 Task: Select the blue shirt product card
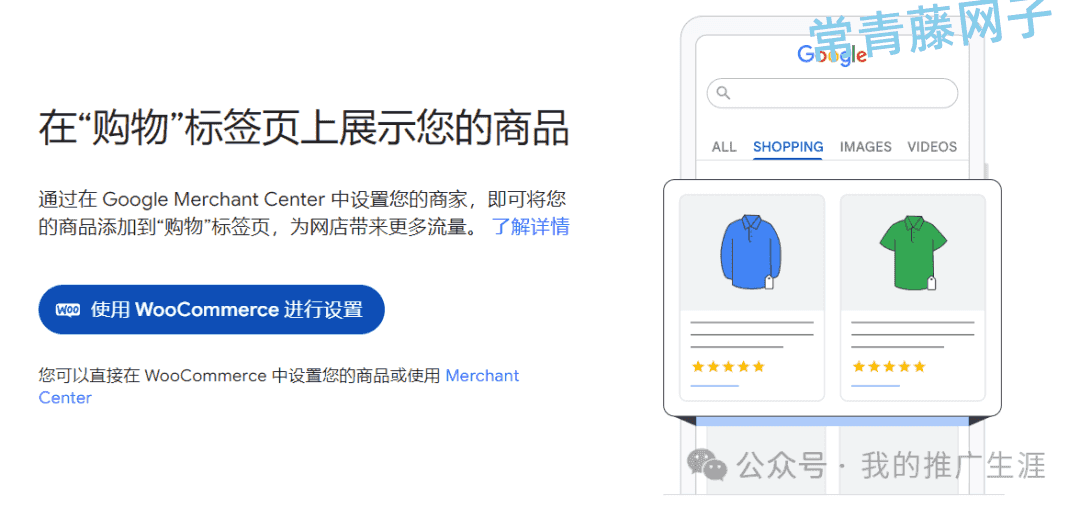coord(751,297)
